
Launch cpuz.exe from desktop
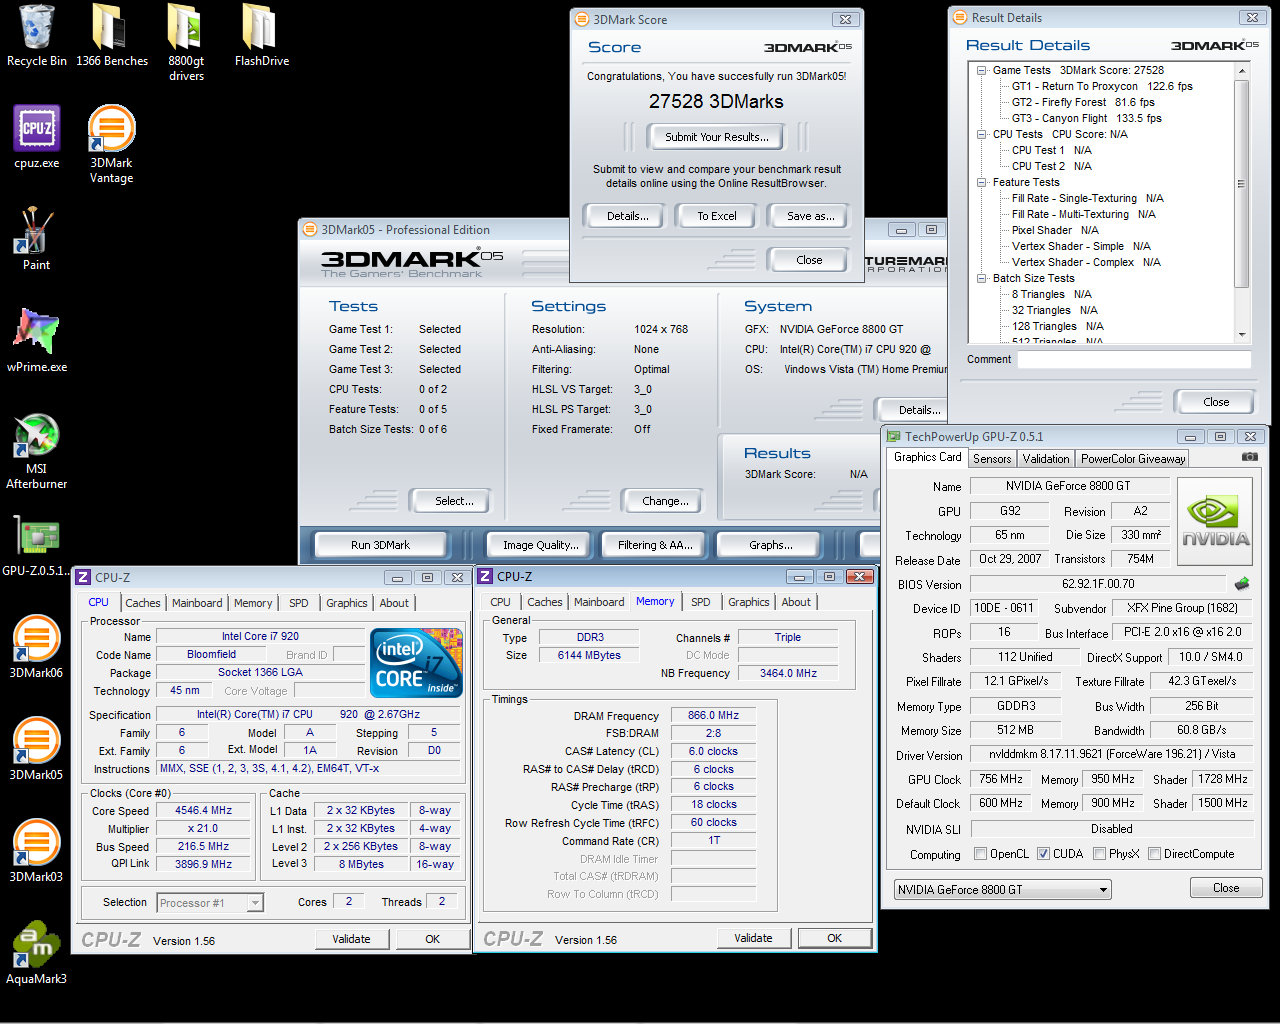tap(37, 137)
